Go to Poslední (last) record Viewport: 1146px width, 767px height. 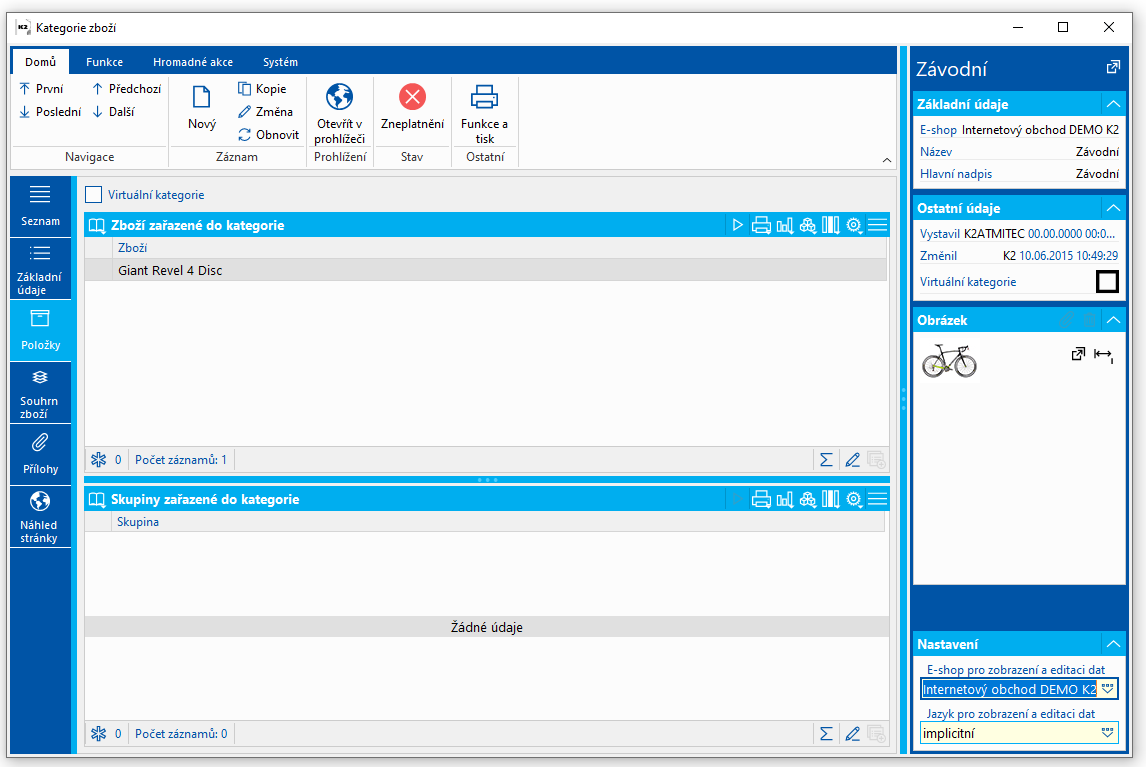[x=50, y=112]
